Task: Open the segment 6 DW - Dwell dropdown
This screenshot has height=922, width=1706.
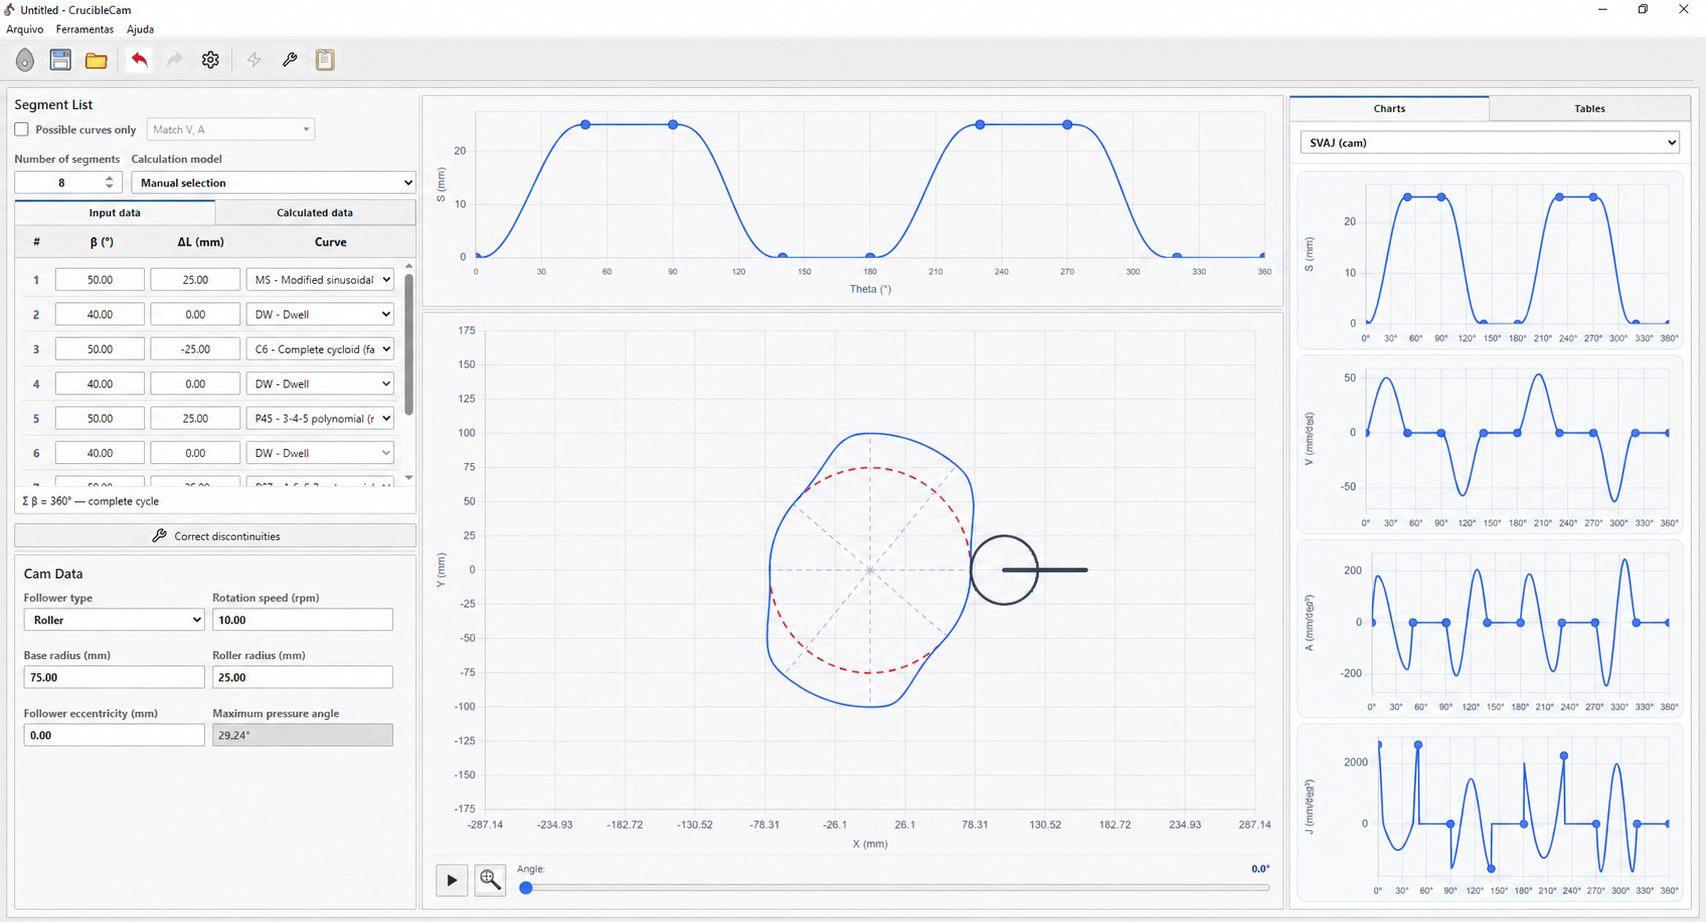Action: (x=320, y=453)
